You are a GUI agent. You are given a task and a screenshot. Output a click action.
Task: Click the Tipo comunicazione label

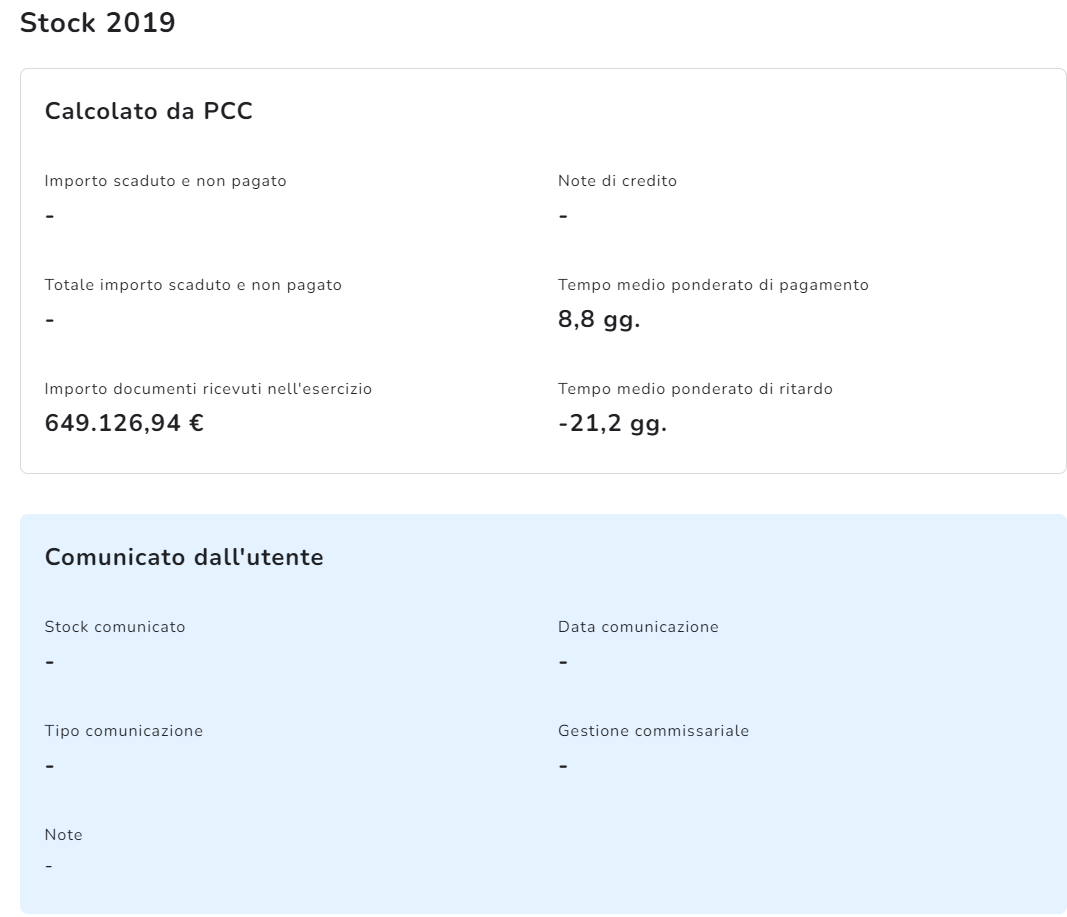pyautogui.click(x=124, y=731)
